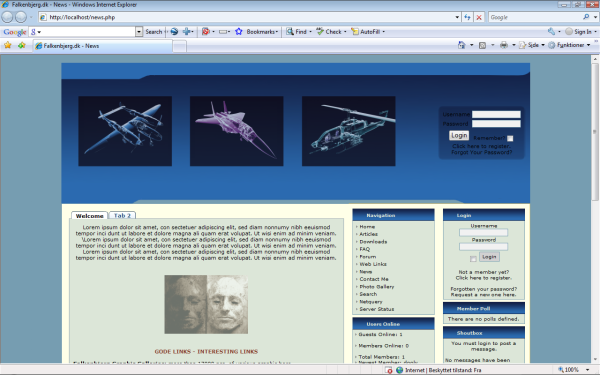This screenshot has width=600, height=375.
Task: Click the Home icon in command bar
Action: pos(461,45)
